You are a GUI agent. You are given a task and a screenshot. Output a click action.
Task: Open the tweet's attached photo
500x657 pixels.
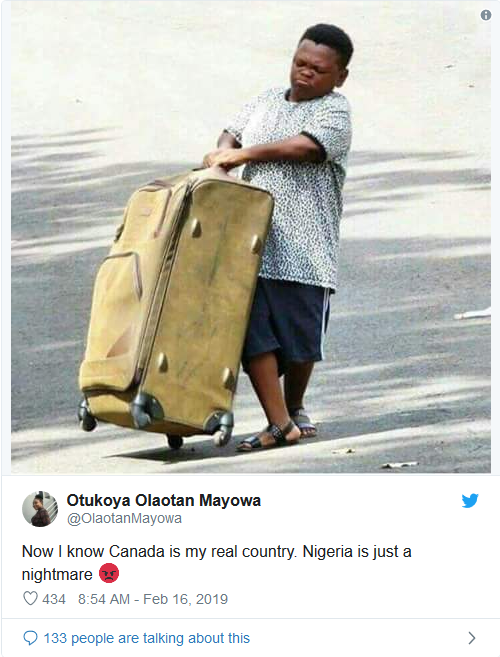coord(251,237)
